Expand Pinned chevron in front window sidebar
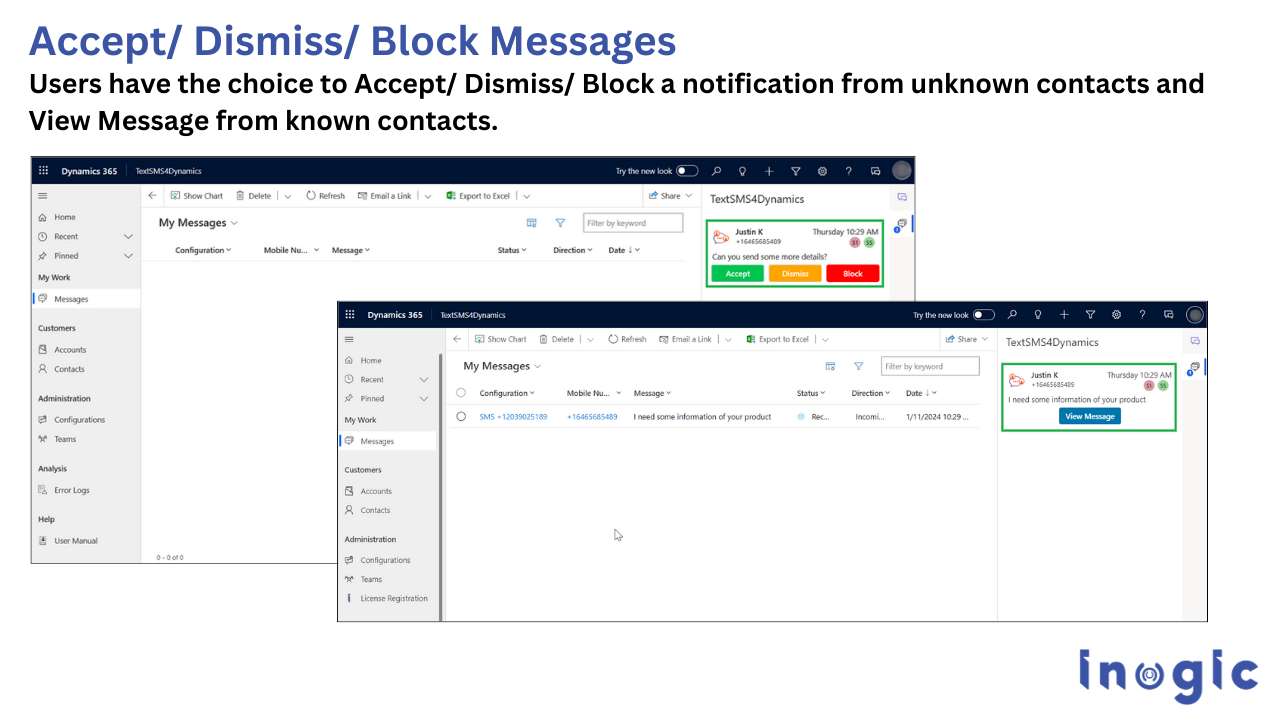The image size is (1280, 720). click(424, 399)
